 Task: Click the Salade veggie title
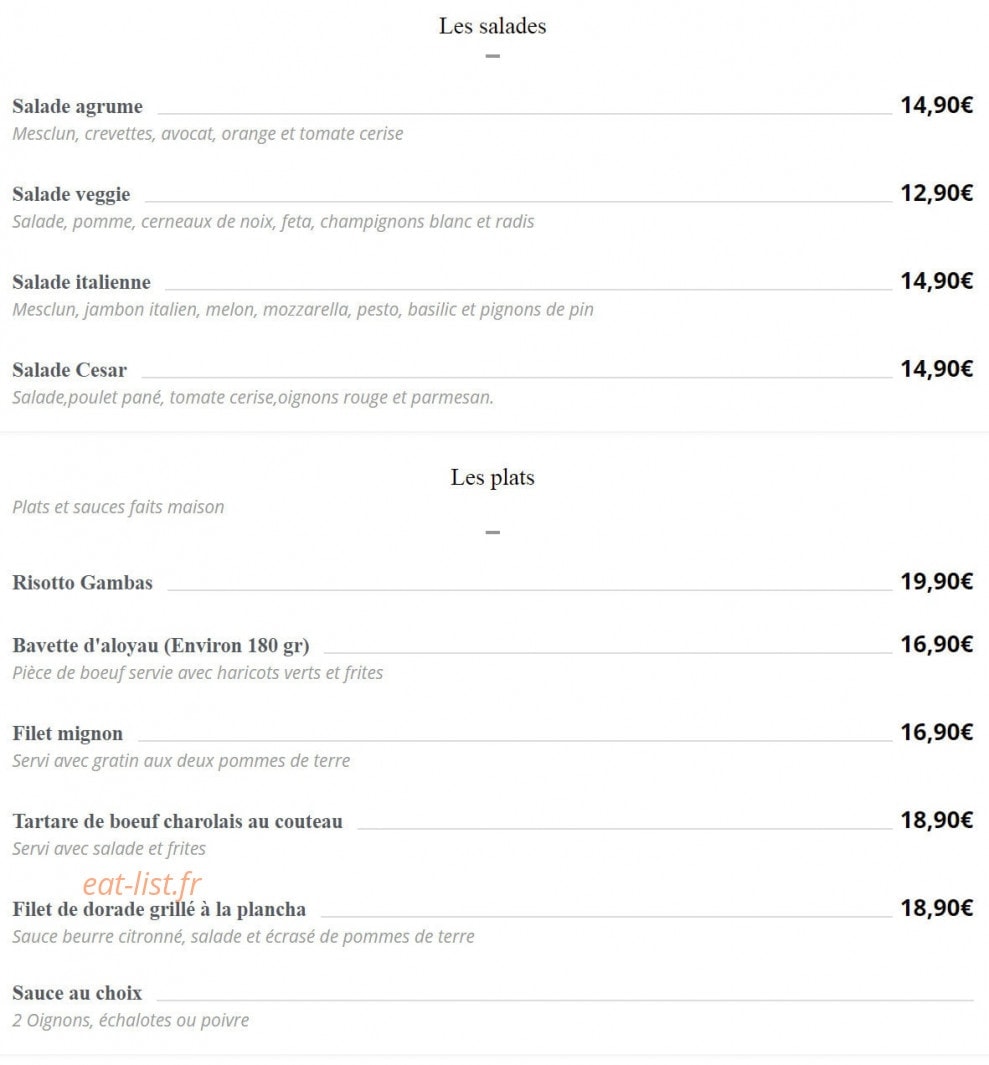(x=71, y=194)
